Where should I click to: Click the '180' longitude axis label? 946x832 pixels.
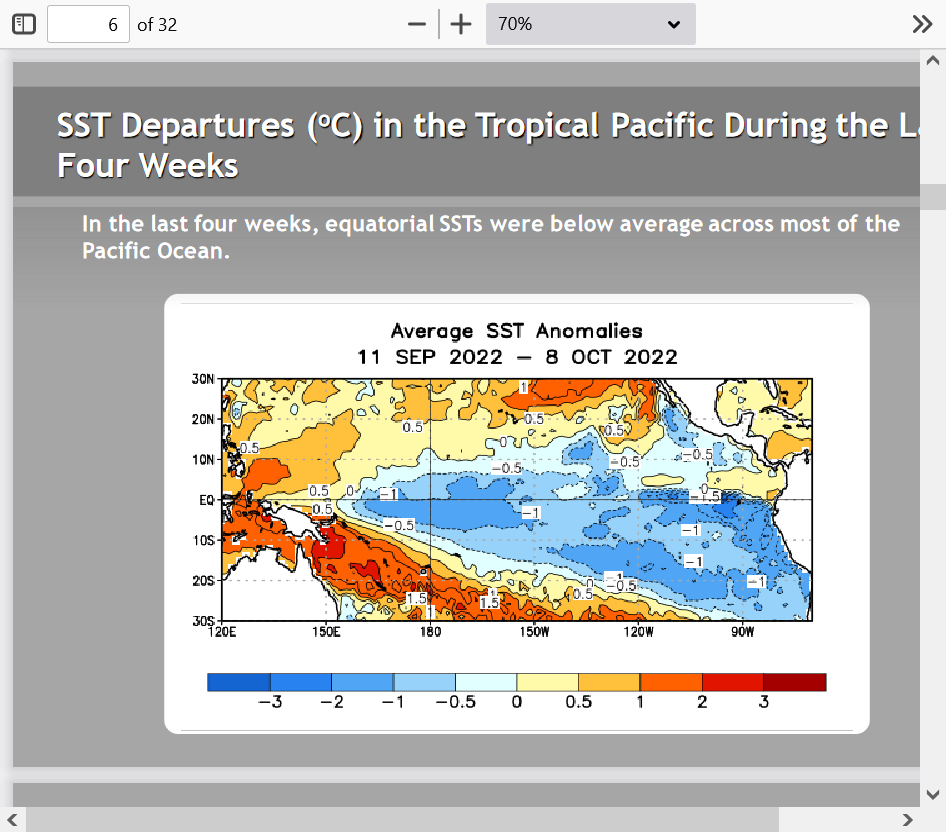point(430,632)
